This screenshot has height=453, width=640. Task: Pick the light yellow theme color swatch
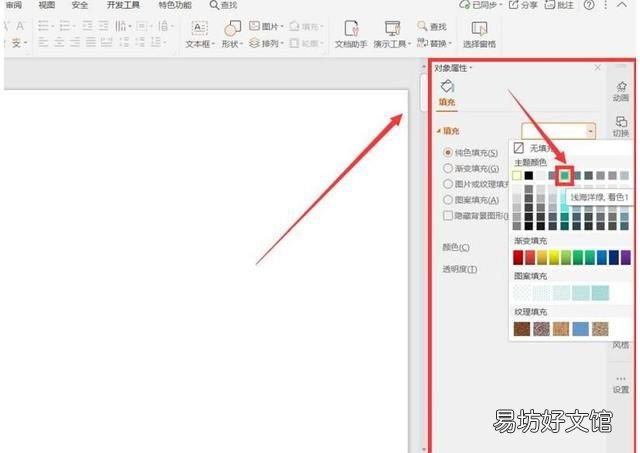[x=517, y=175]
